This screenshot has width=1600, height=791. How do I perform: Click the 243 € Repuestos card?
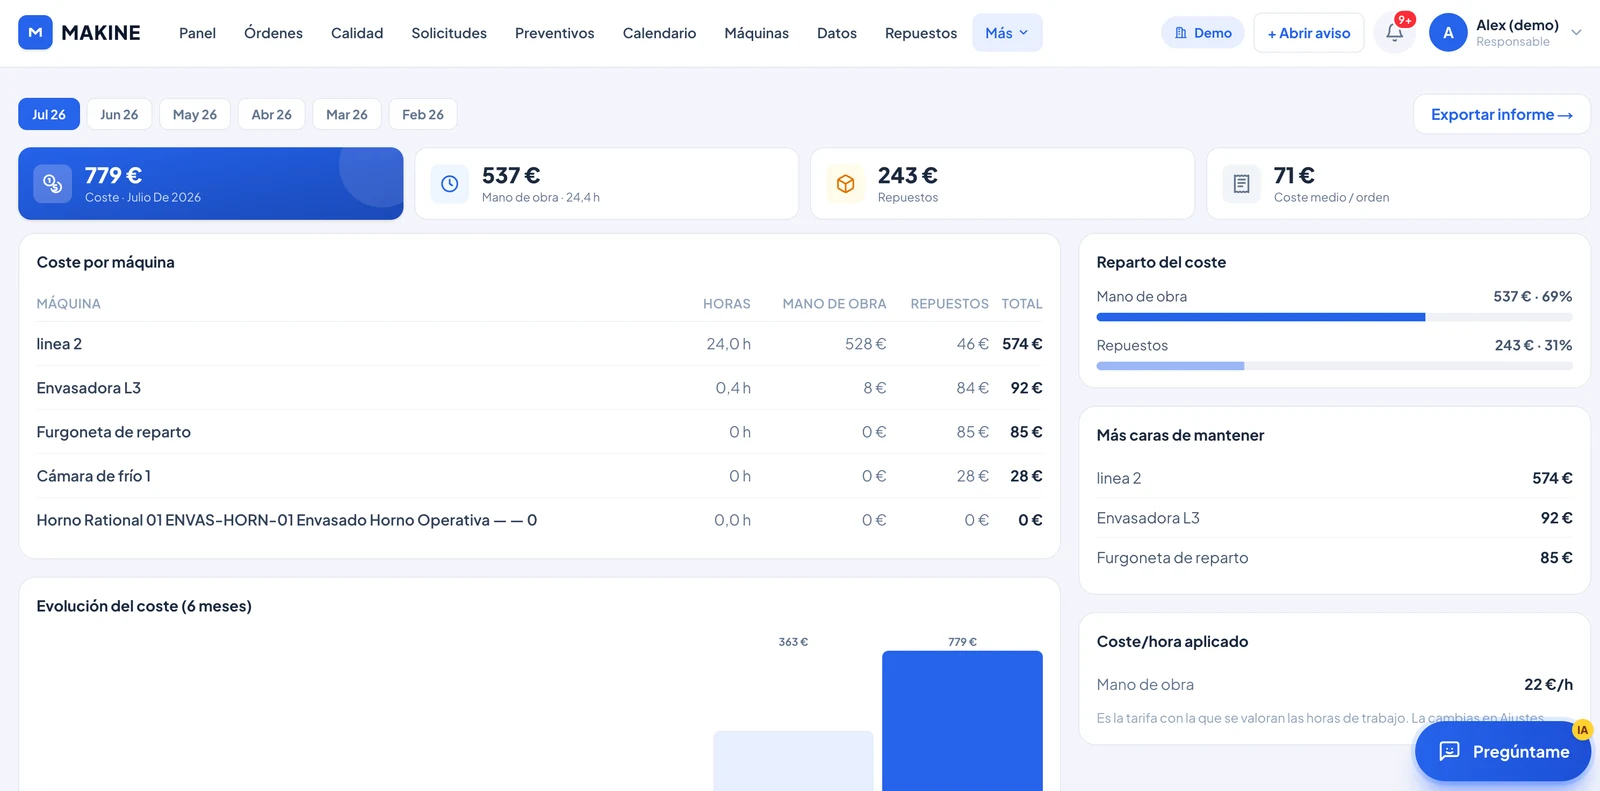[1003, 184]
